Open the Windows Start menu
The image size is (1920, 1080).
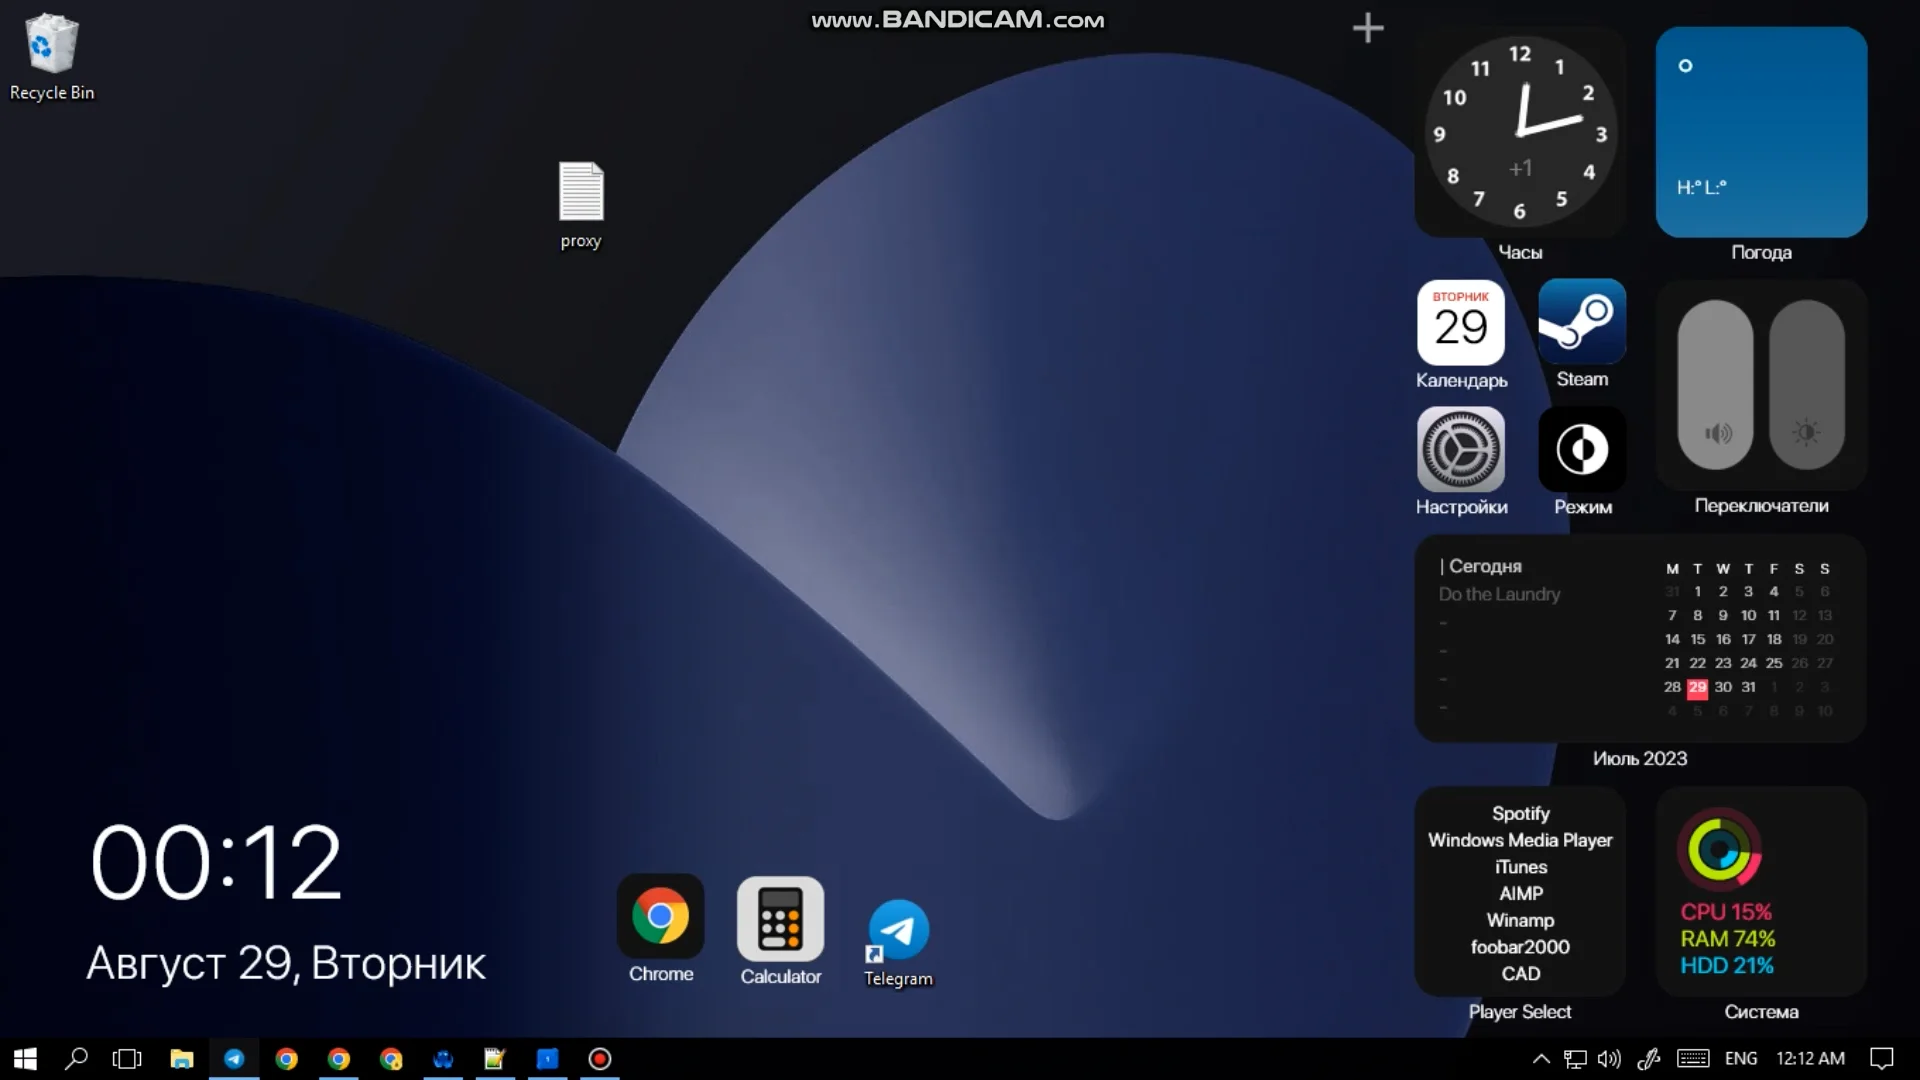pos(25,1059)
